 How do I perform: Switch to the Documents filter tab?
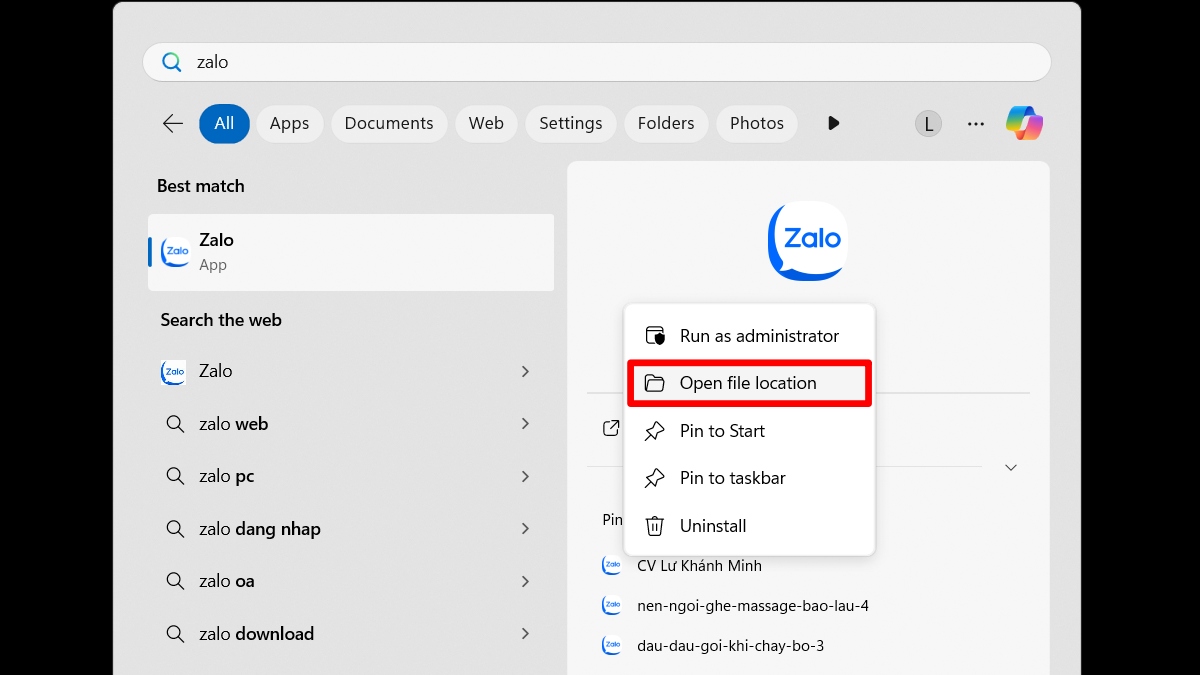[389, 123]
